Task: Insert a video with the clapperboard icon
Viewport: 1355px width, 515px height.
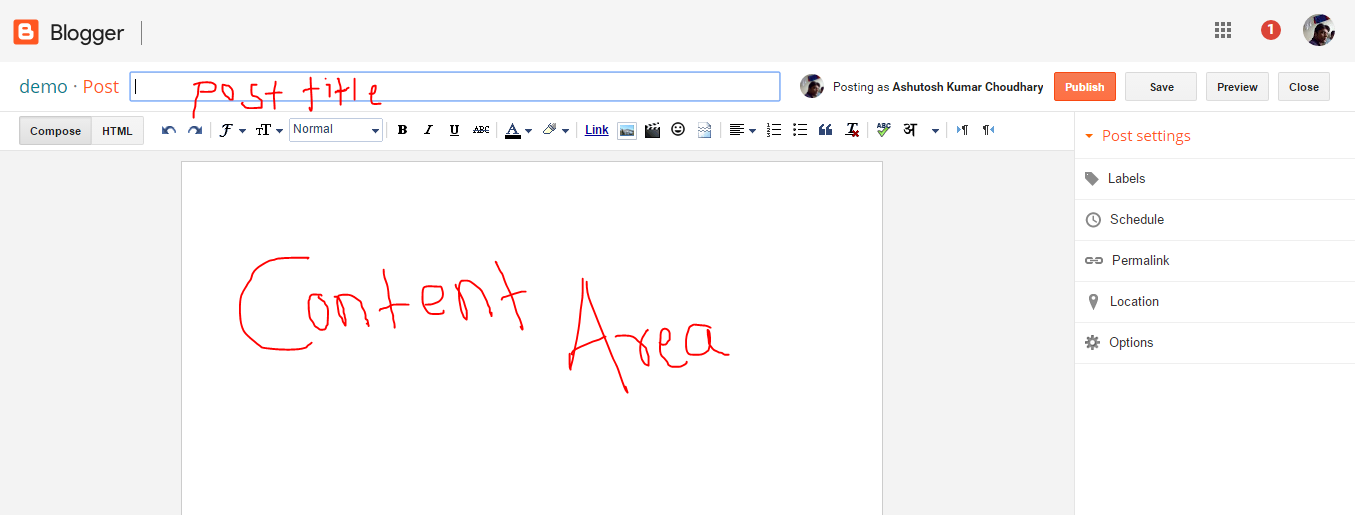Action: (x=653, y=130)
